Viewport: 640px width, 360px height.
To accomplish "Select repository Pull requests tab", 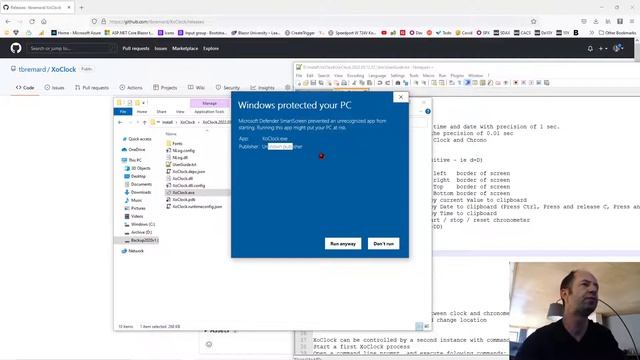I will point(92,87).
